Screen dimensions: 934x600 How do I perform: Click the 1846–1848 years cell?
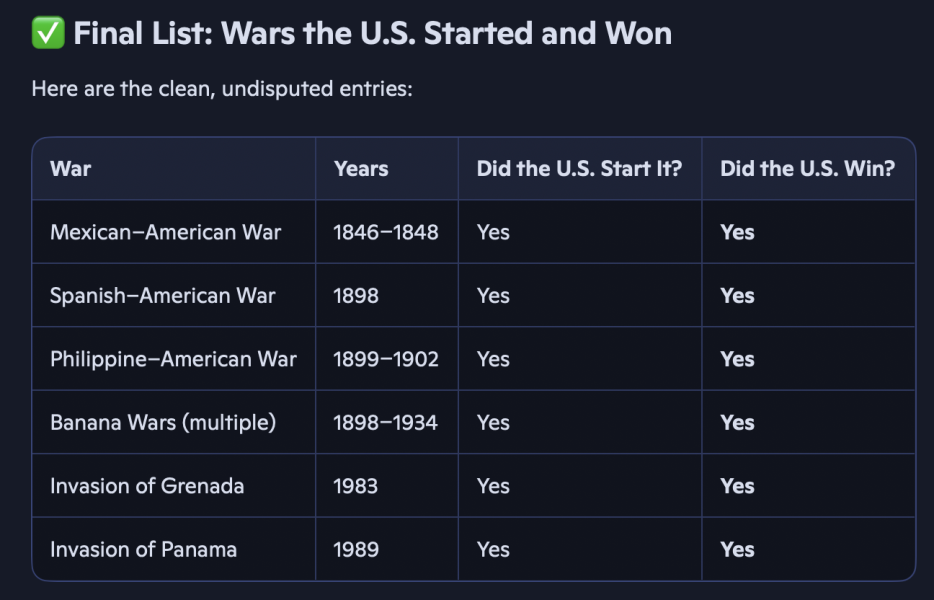(x=386, y=232)
